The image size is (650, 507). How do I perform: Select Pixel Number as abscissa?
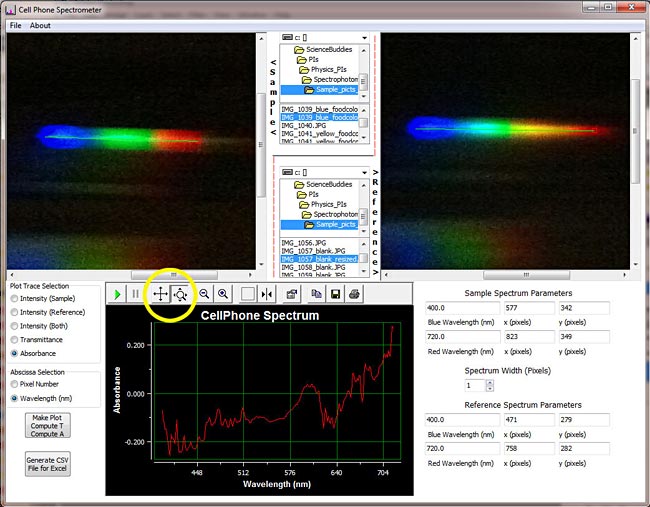click(14, 384)
